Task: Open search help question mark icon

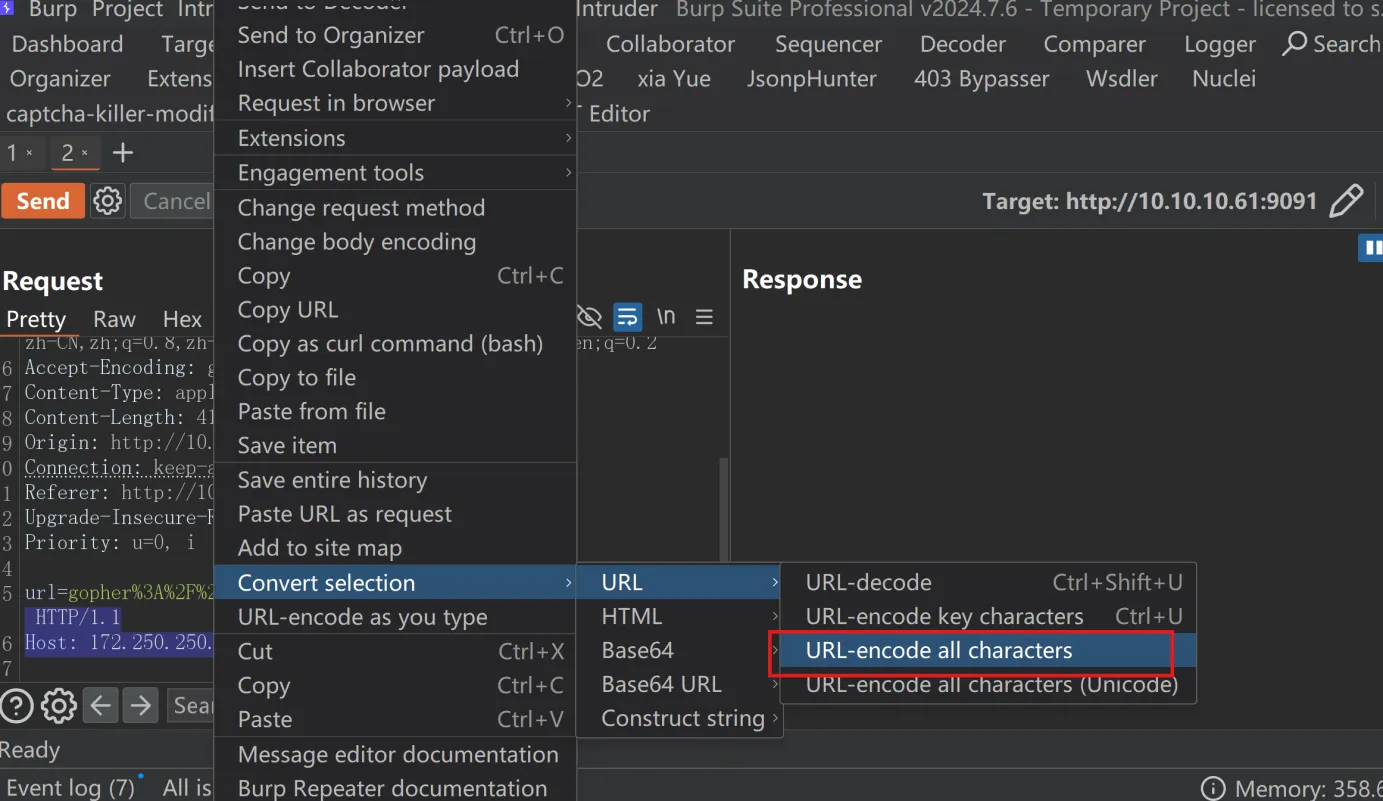Action: [17, 706]
